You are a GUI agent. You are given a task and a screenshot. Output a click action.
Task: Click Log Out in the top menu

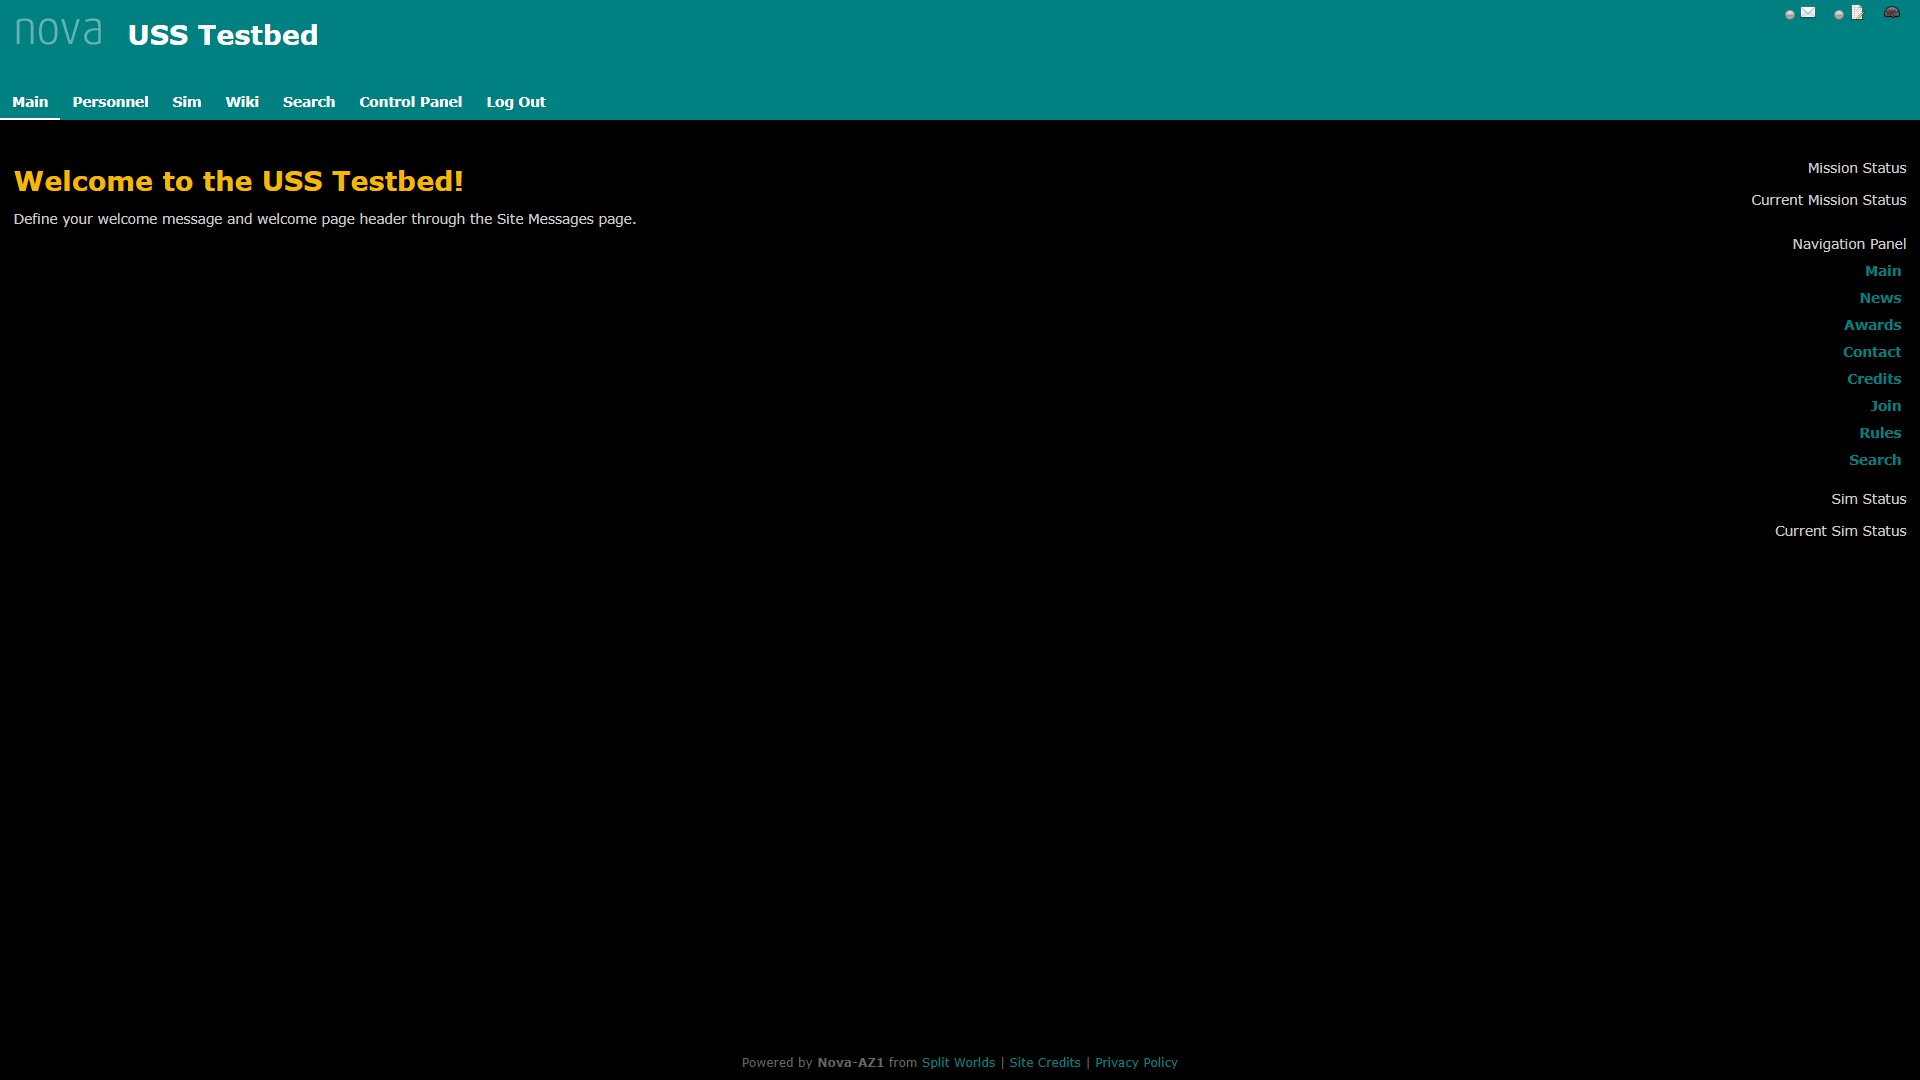coord(516,102)
